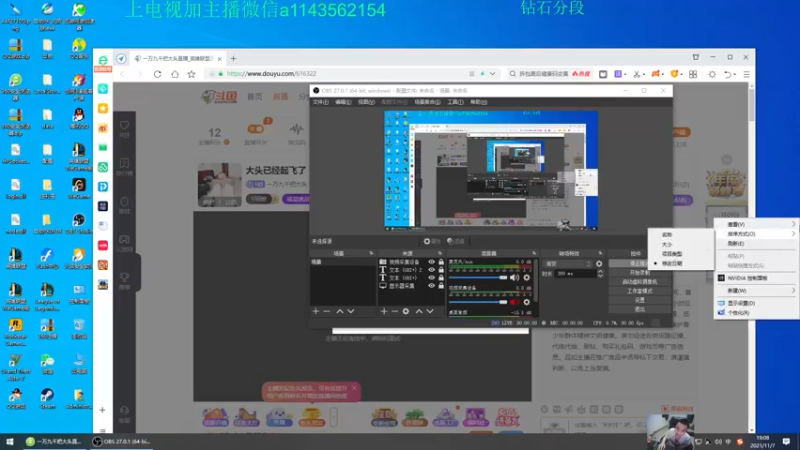Pop out the 来源 dock panel
The height and width of the screenshot is (450, 800).
[440, 253]
